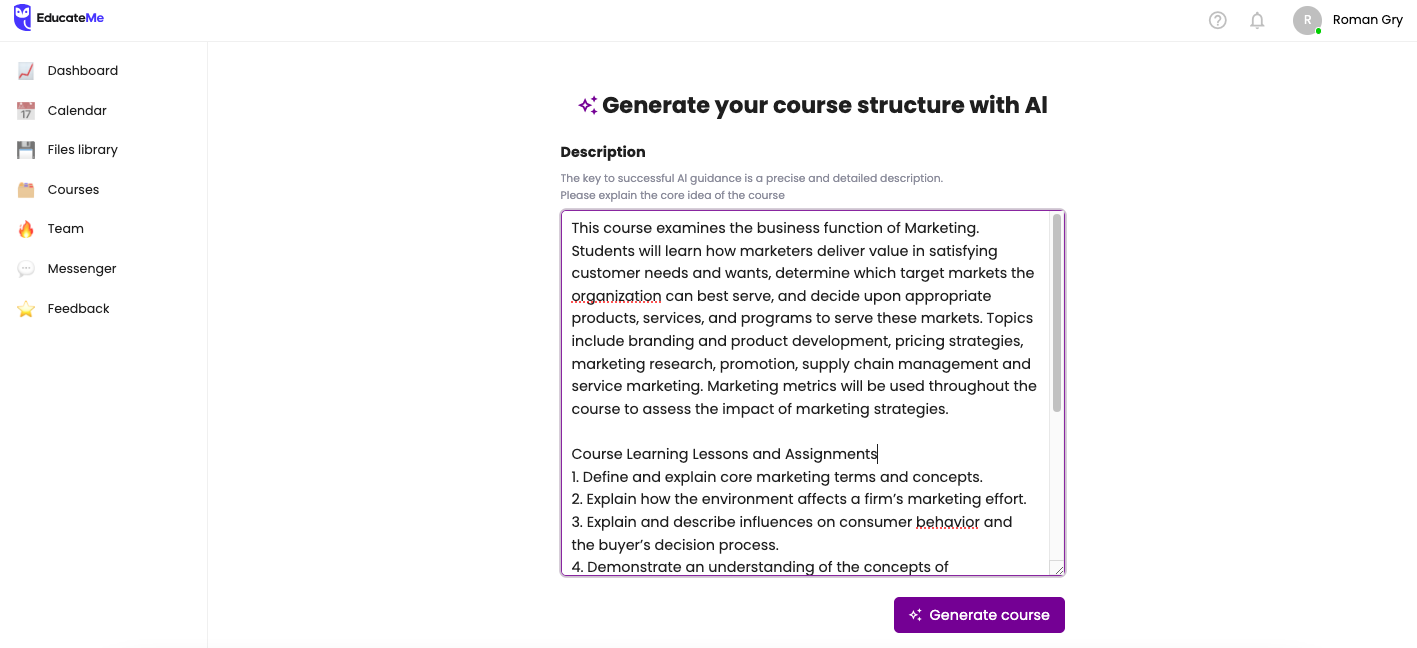Open the notifications bell
1417x648 pixels.
click(1257, 20)
